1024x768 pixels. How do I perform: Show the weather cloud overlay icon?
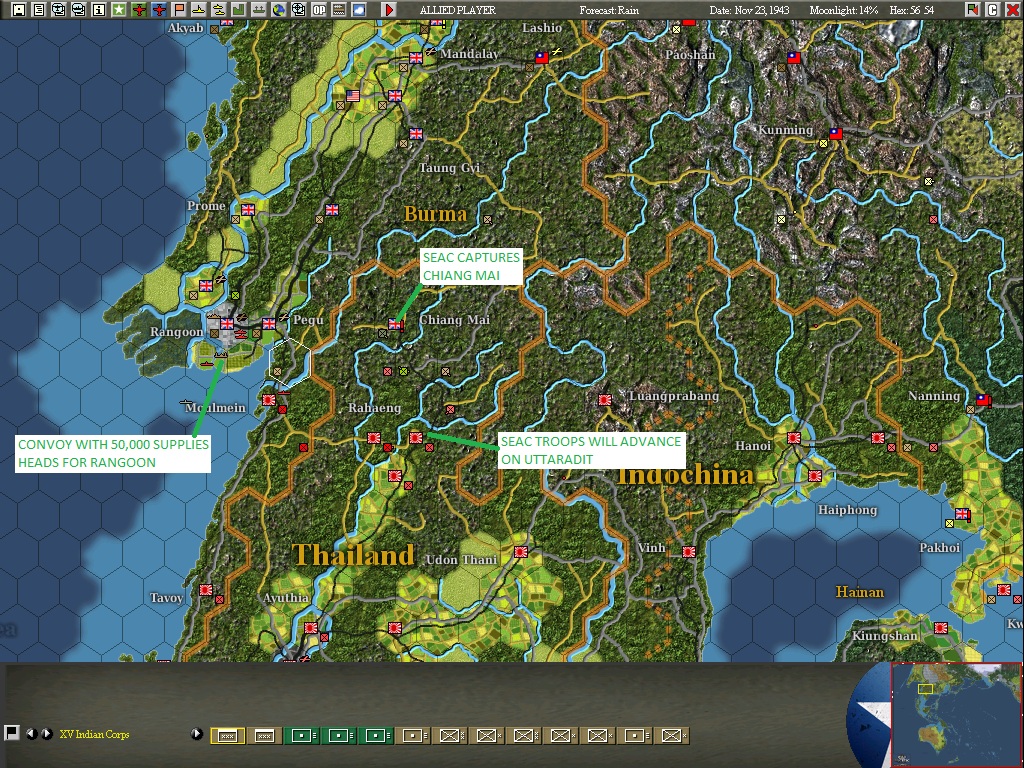tap(359, 9)
